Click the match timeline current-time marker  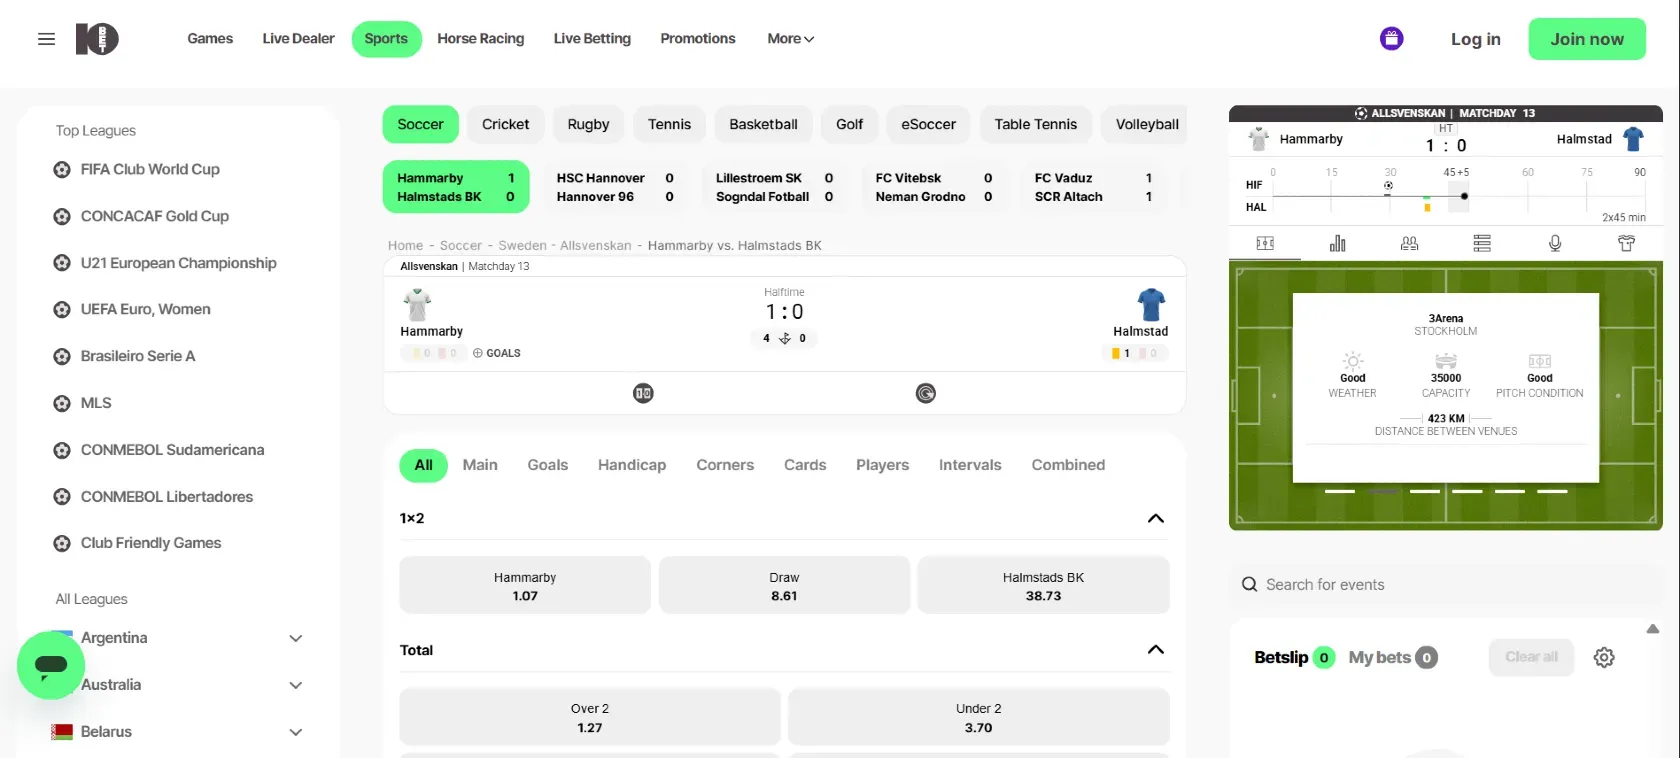[1464, 196]
